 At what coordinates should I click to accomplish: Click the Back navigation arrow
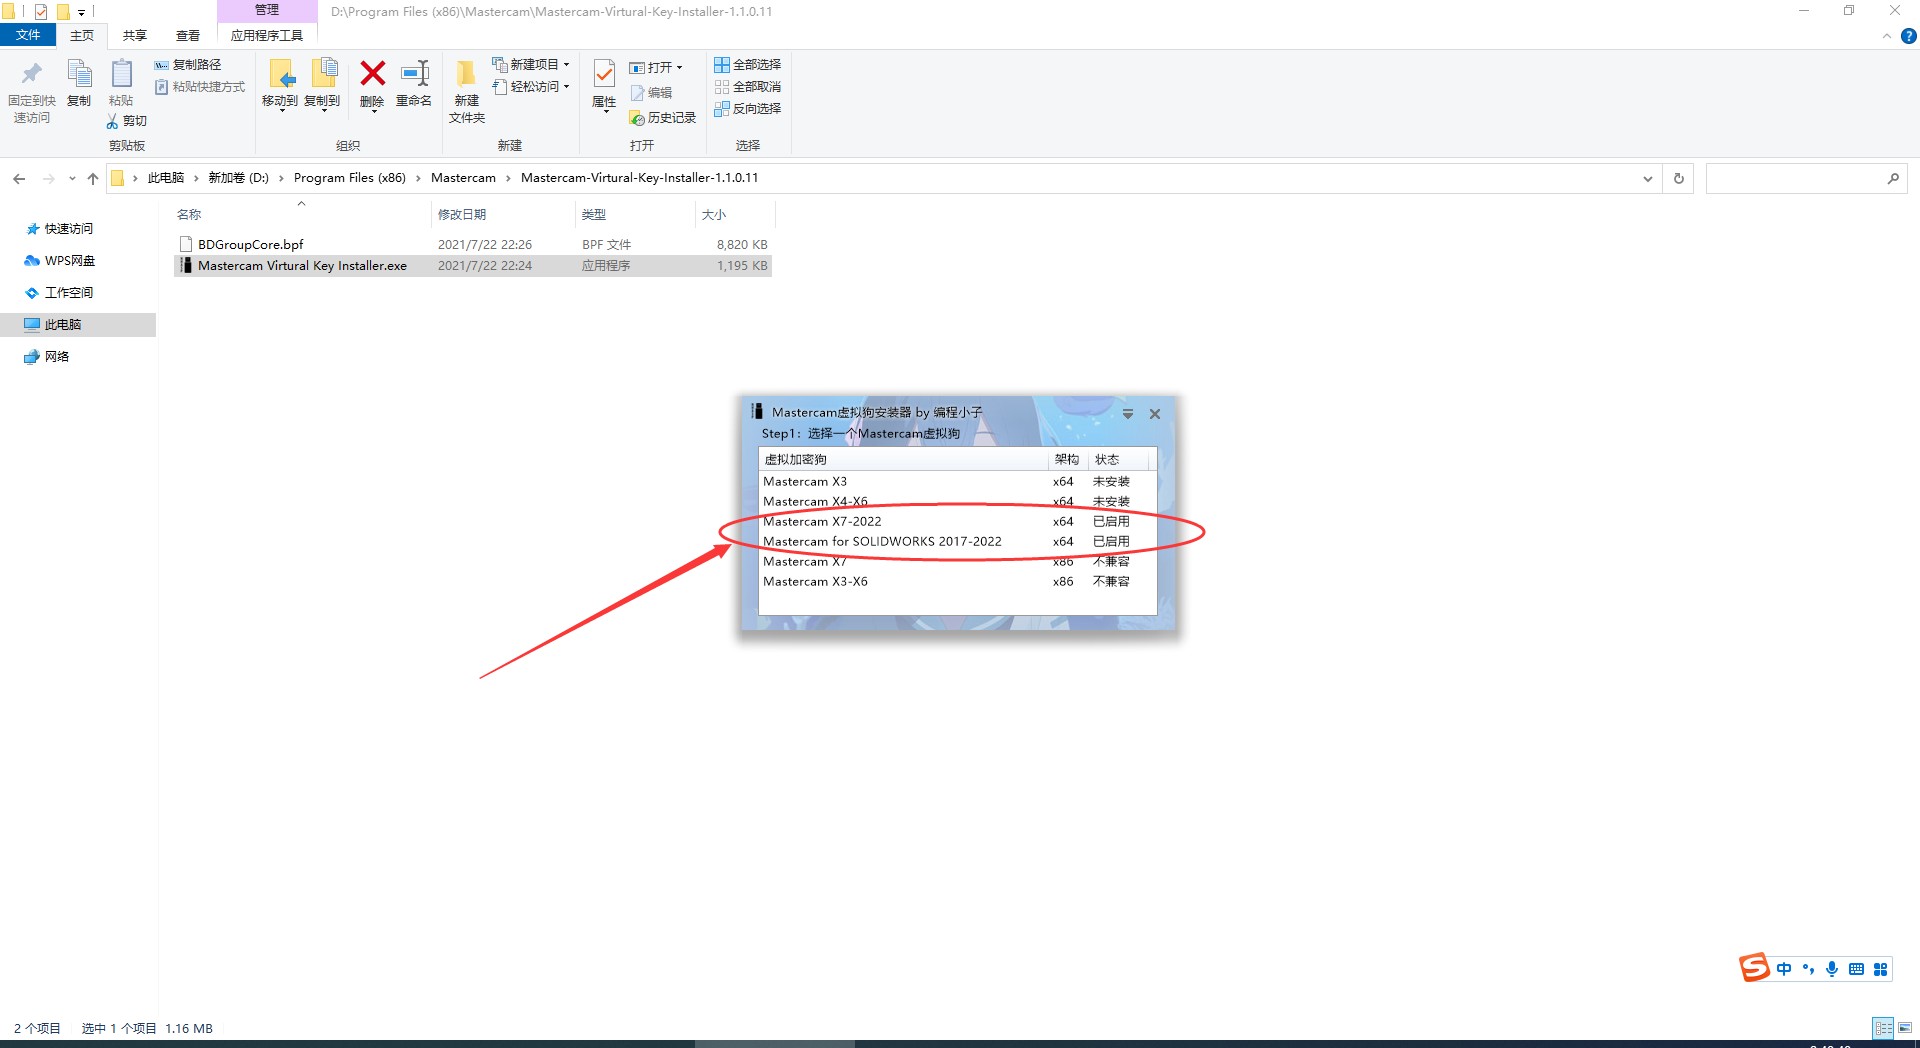[19, 178]
